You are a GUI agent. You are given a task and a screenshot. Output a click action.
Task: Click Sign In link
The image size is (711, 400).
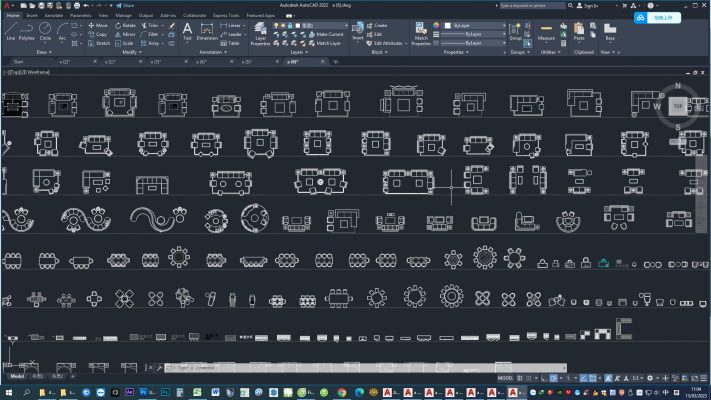coord(589,5)
